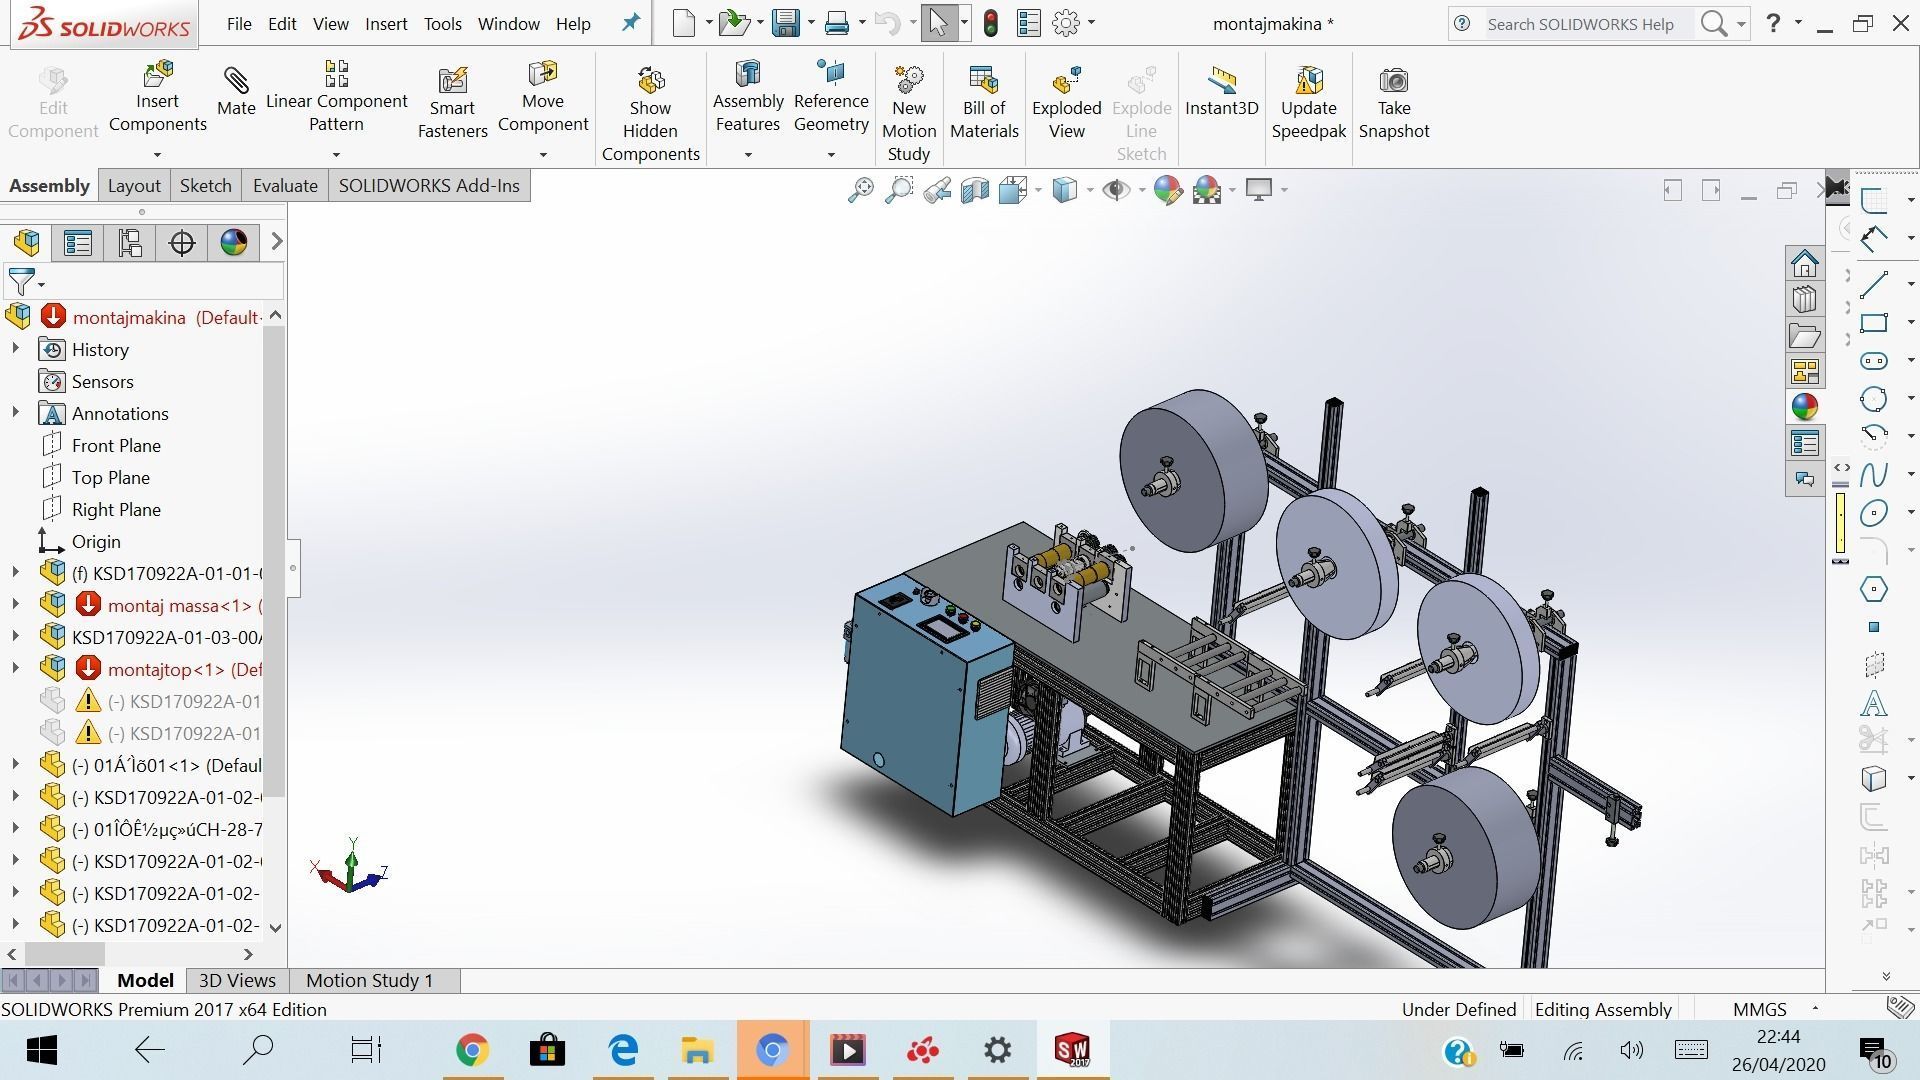1920x1080 pixels.
Task: Open the Insert menu
Action: tap(386, 24)
